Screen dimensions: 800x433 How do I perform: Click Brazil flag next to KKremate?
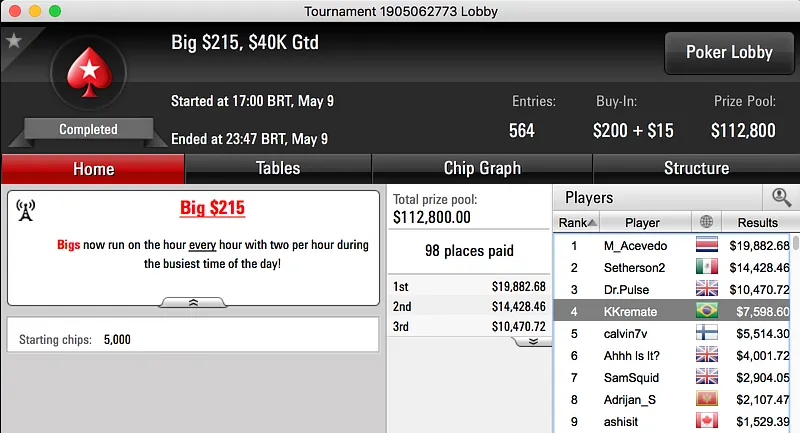[707, 311]
